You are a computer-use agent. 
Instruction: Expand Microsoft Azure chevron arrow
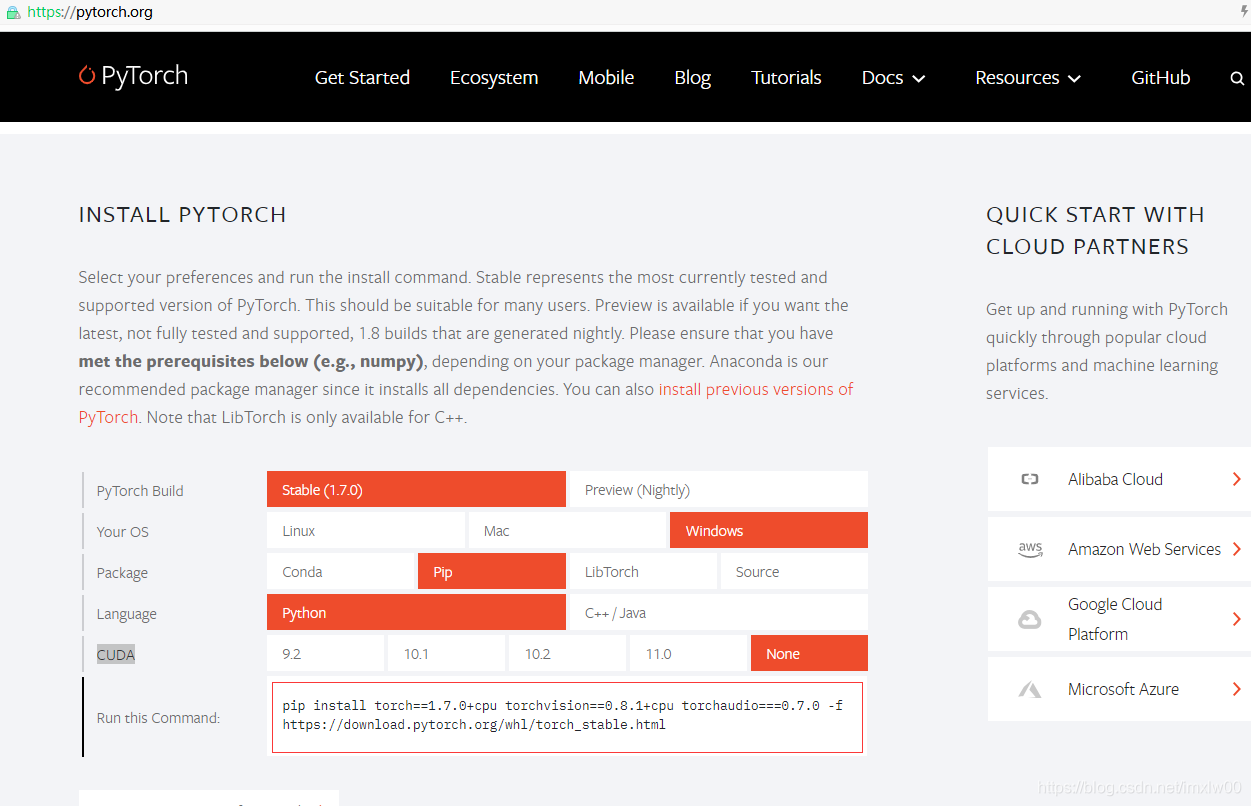pos(1237,689)
